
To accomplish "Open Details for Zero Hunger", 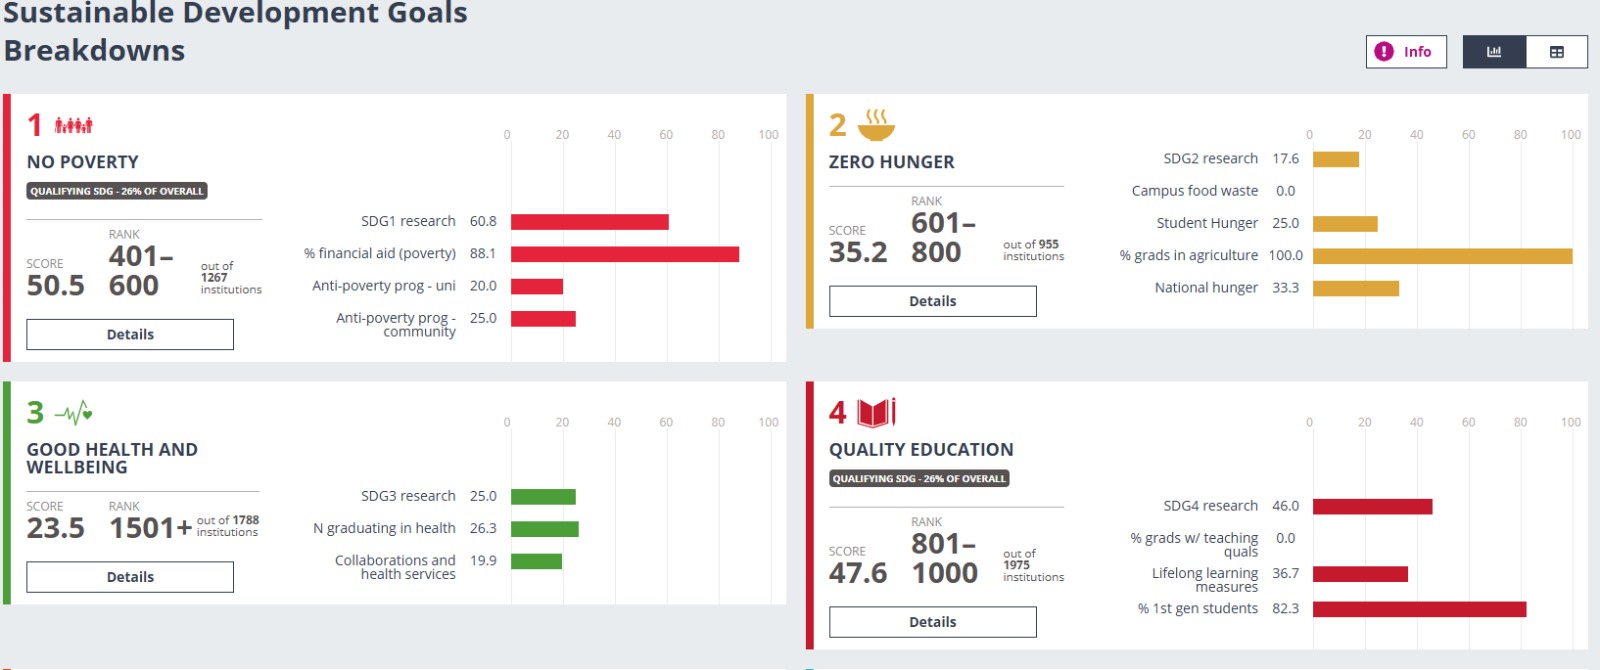I will point(932,301).
